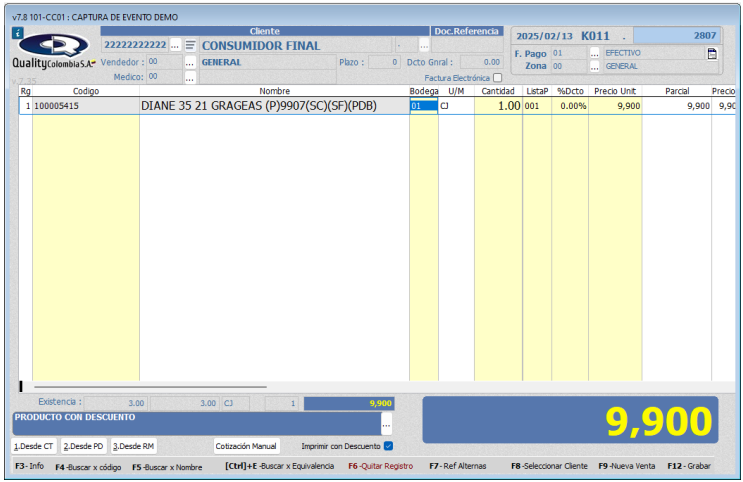
Task: Click the ListaP column header
Action: (x=537, y=91)
